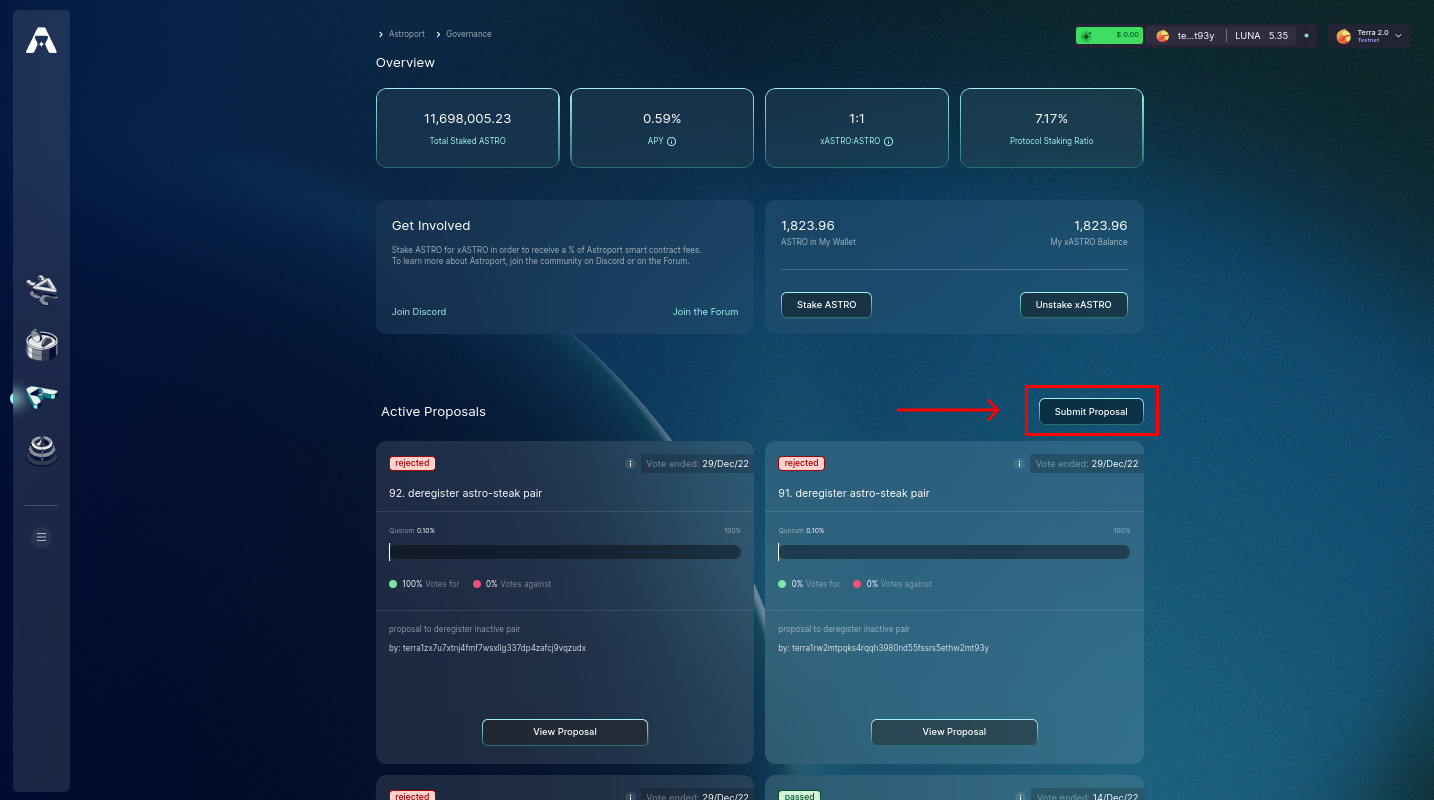Click the info icon on proposal 91
The image size is (1434, 800).
pyautogui.click(x=1019, y=464)
